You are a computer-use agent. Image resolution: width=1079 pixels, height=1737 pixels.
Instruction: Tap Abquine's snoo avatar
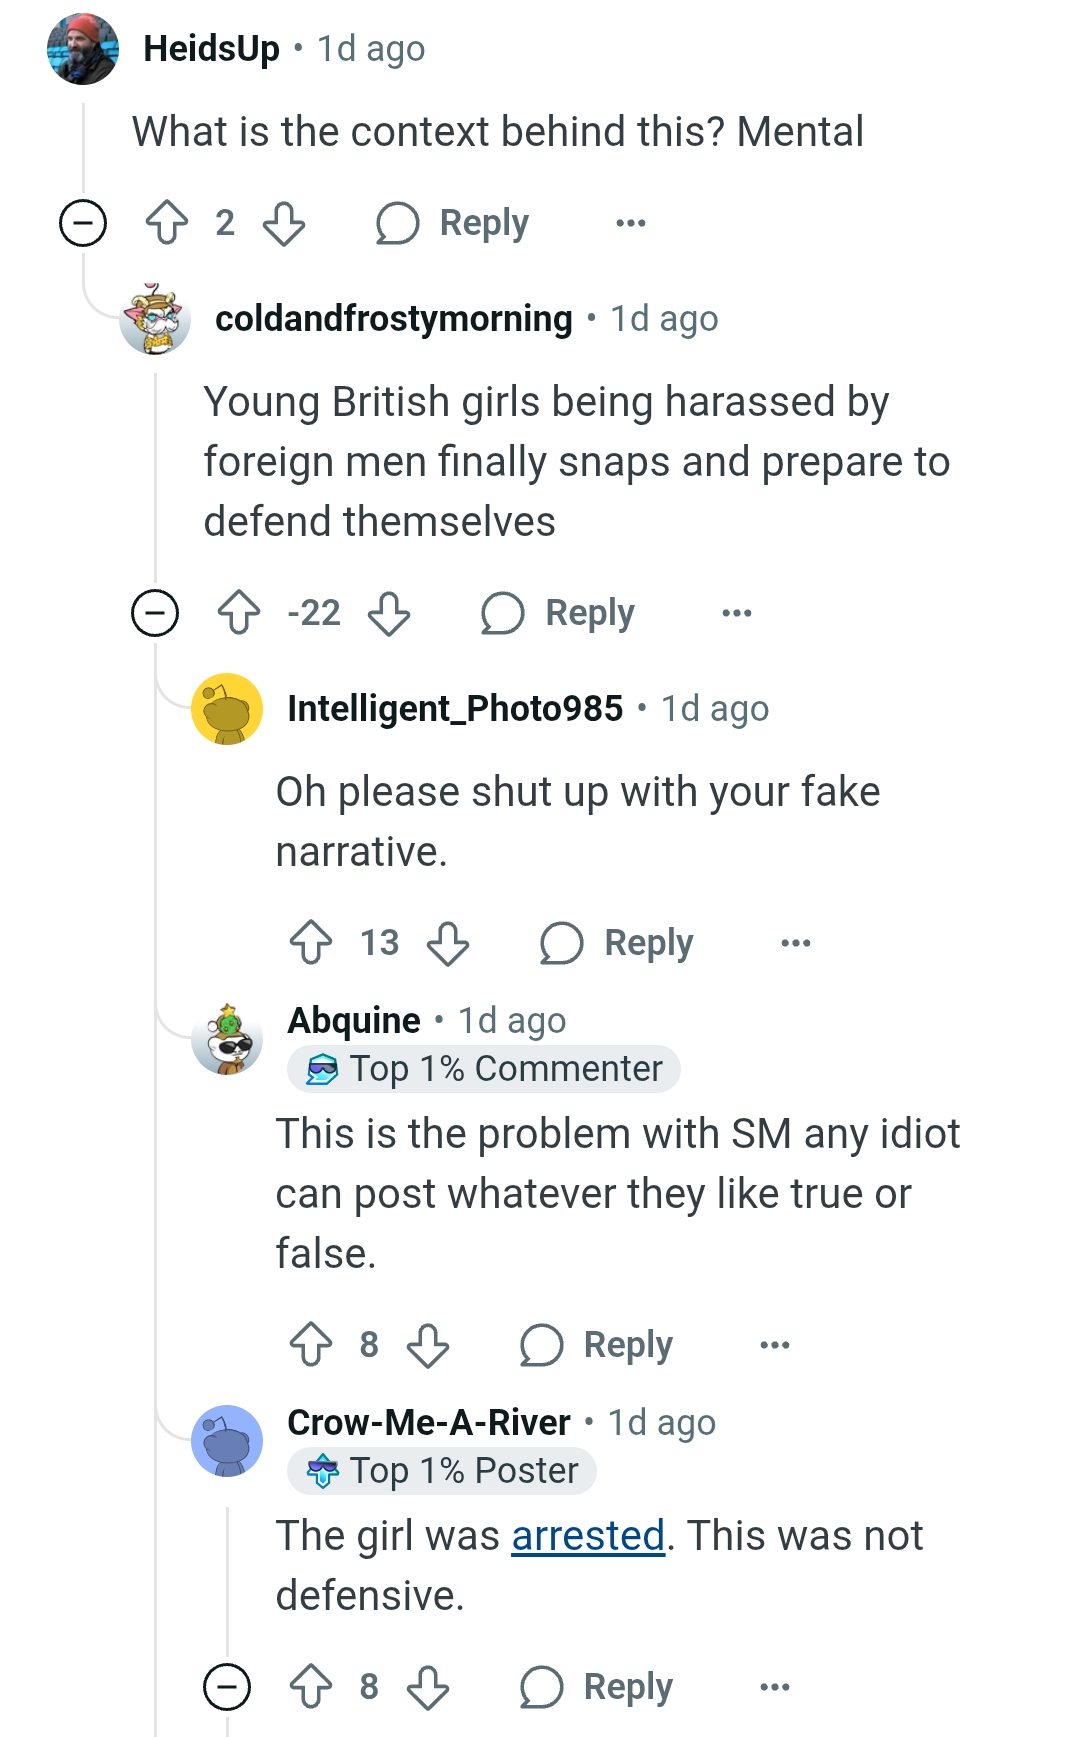[x=227, y=1039]
